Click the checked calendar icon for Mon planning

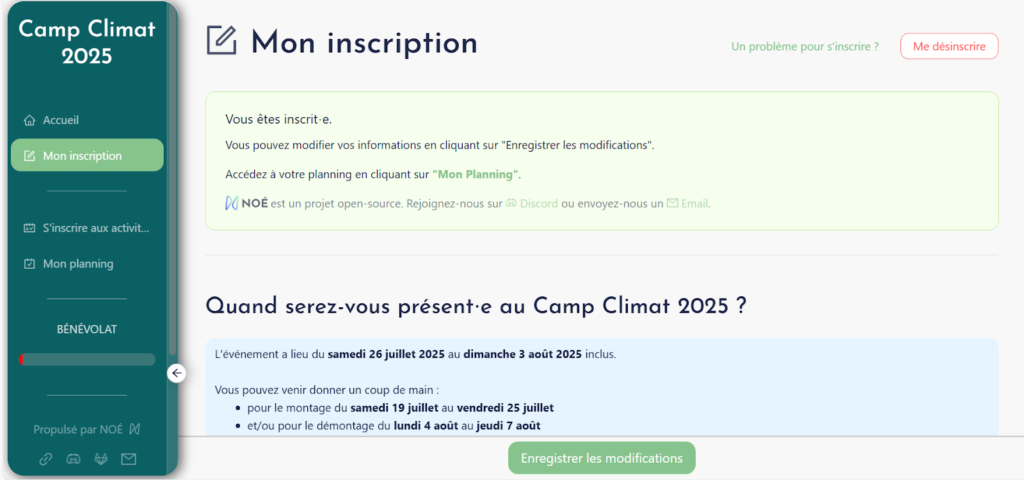click(x=29, y=264)
